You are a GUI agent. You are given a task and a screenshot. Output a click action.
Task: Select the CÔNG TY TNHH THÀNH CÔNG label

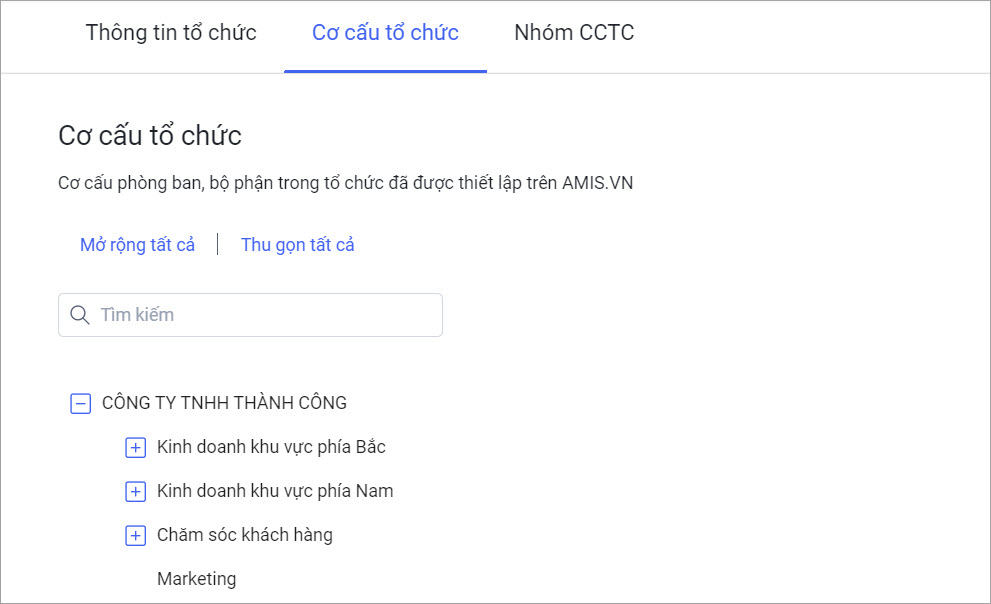[x=224, y=404]
